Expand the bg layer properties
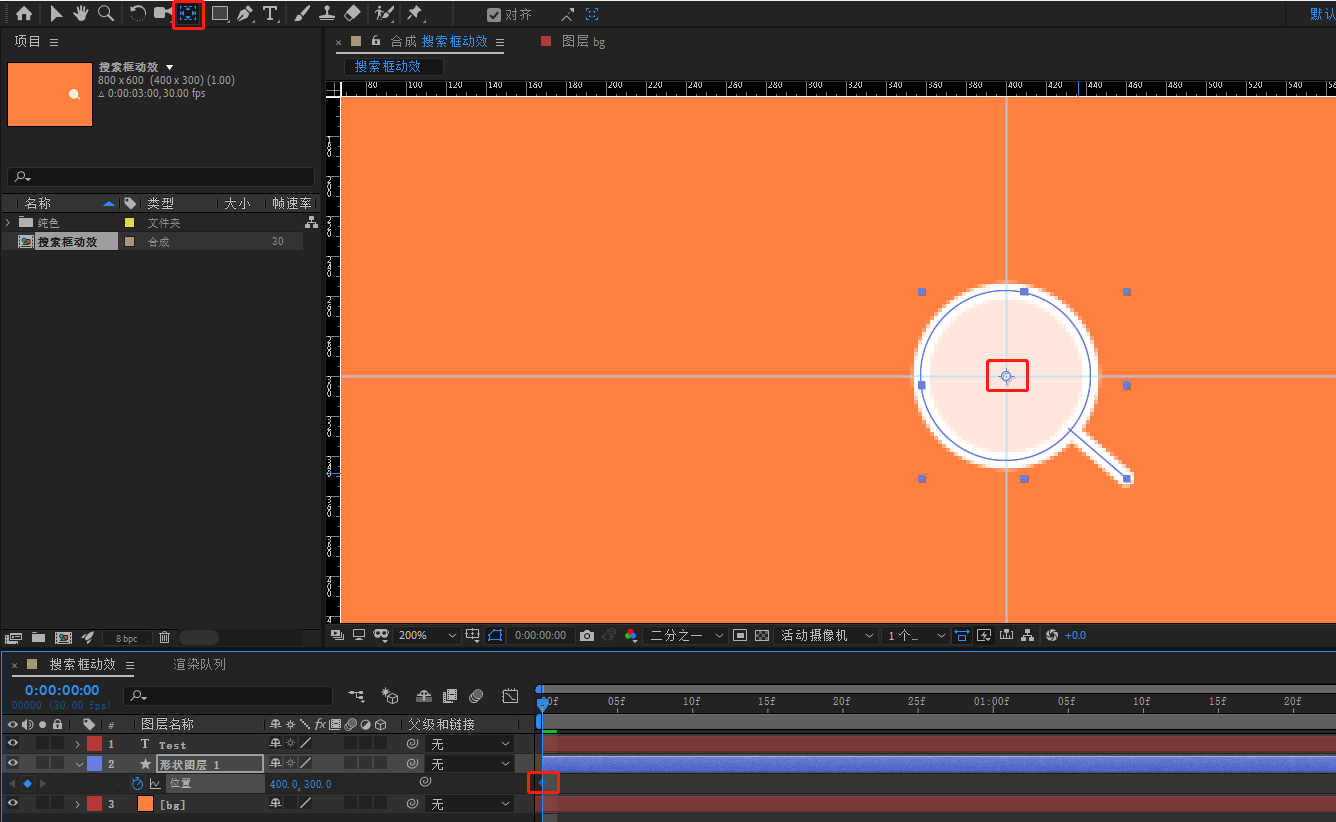1336x822 pixels. pyautogui.click(x=78, y=804)
